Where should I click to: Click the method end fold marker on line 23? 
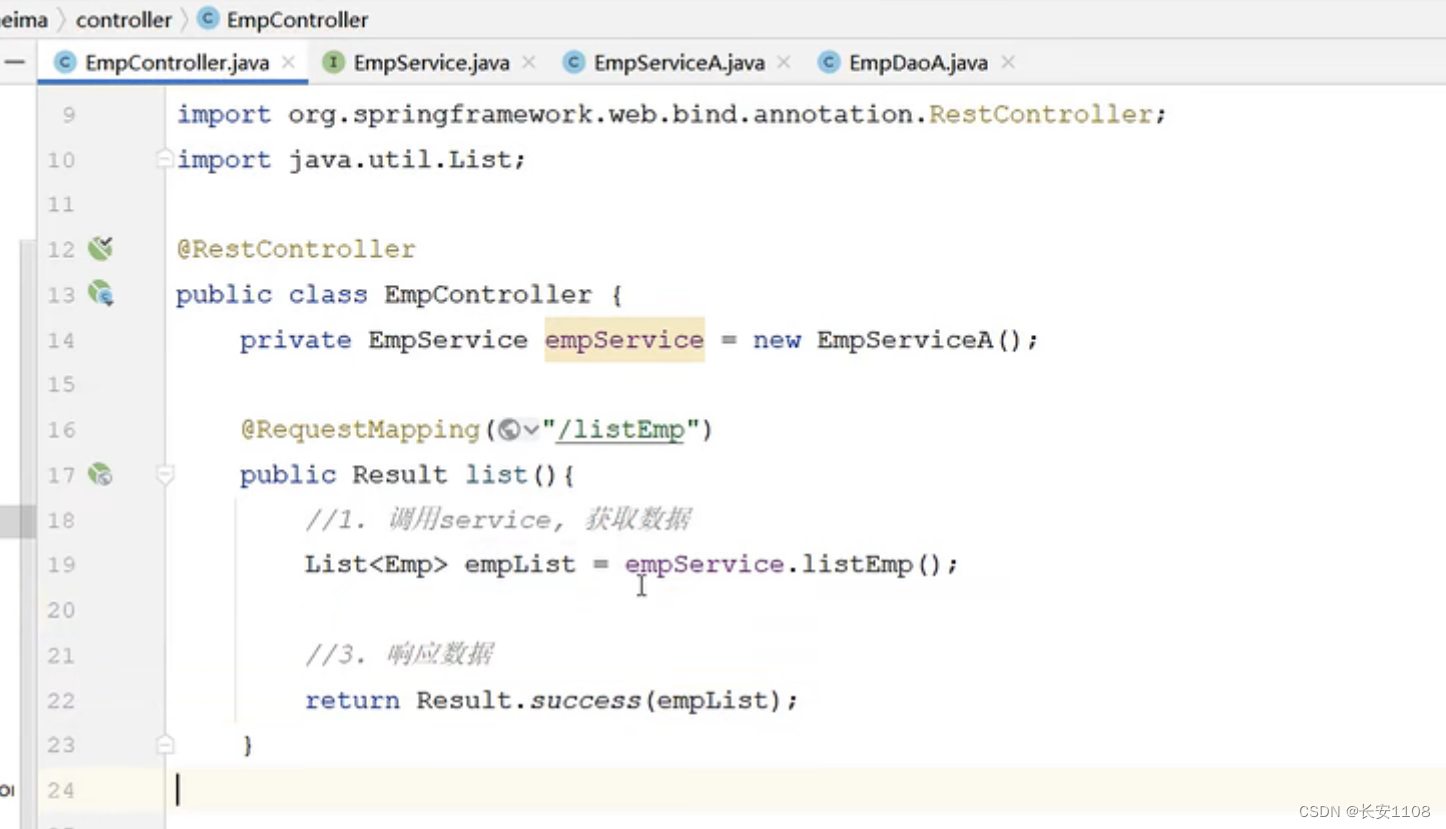point(165,745)
